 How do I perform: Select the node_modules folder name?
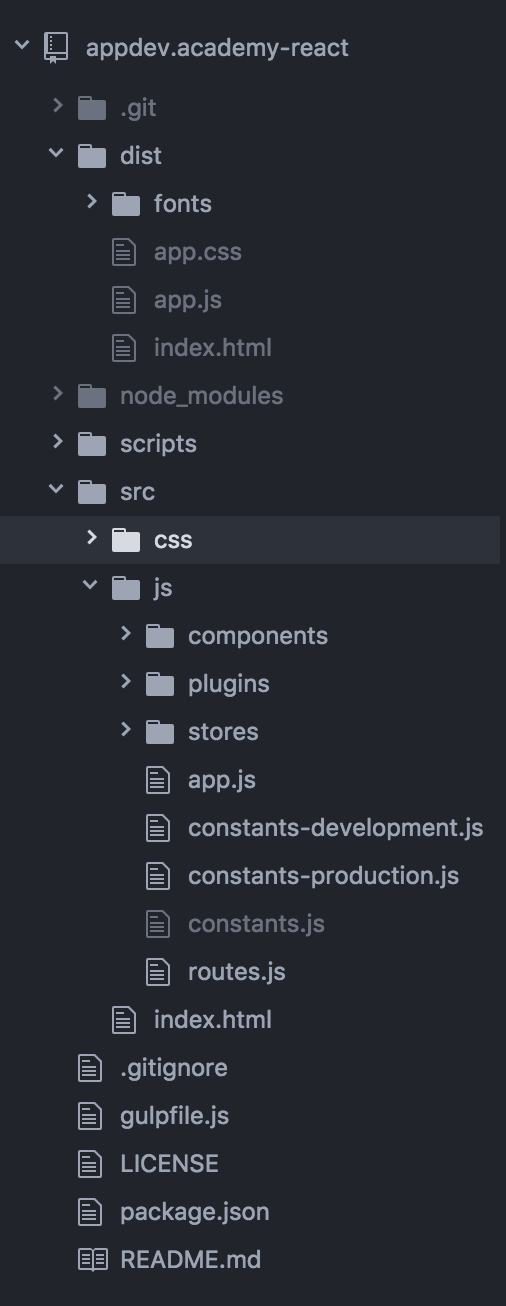pyautogui.click(x=202, y=396)
